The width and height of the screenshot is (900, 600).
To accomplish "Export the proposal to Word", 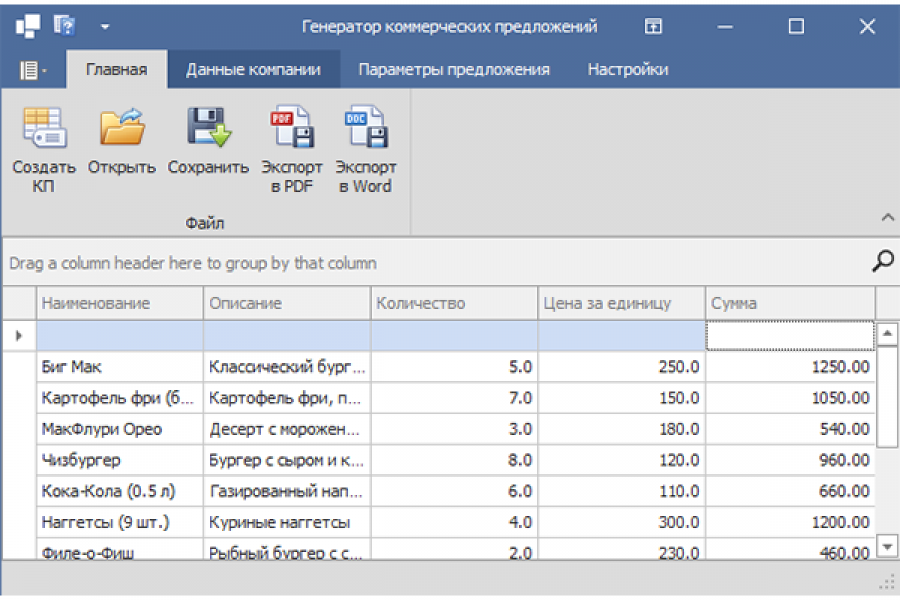I will point(365,129).
